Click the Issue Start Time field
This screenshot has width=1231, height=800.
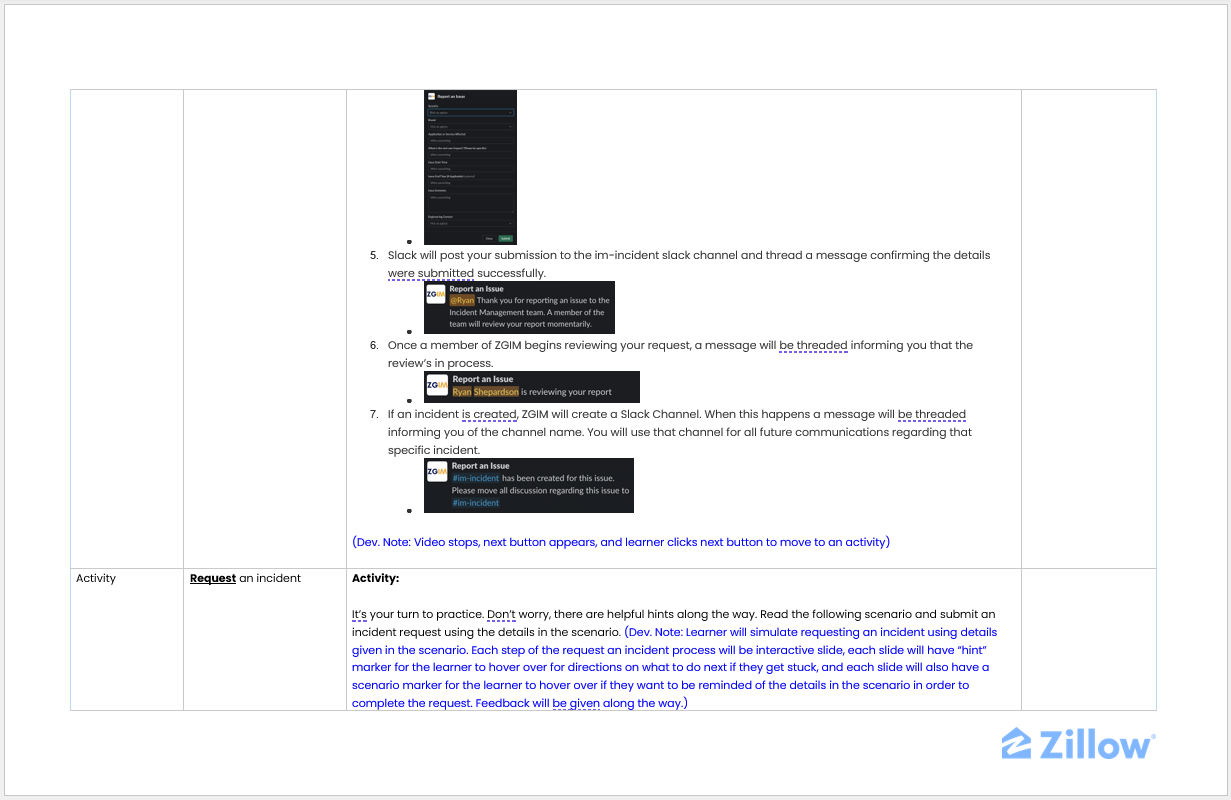[x=470, y=169]
